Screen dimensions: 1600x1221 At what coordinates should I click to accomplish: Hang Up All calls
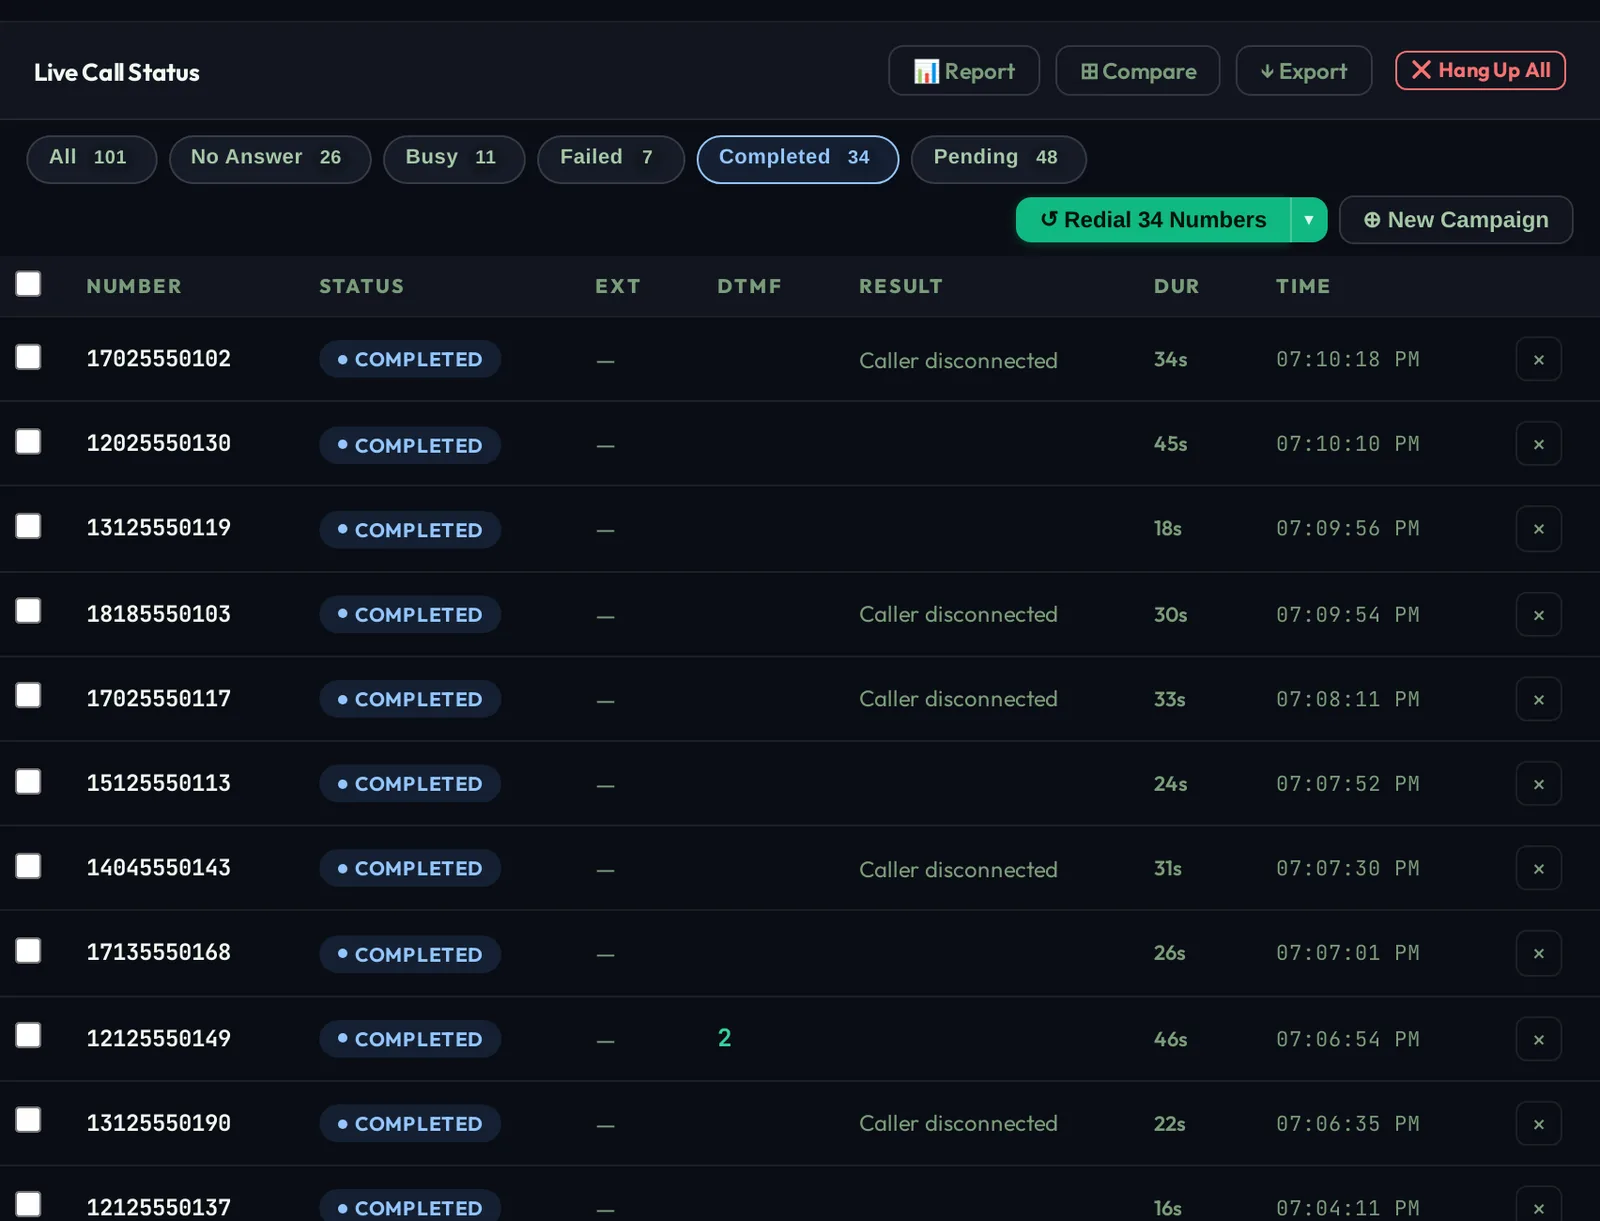(1480, 71)
